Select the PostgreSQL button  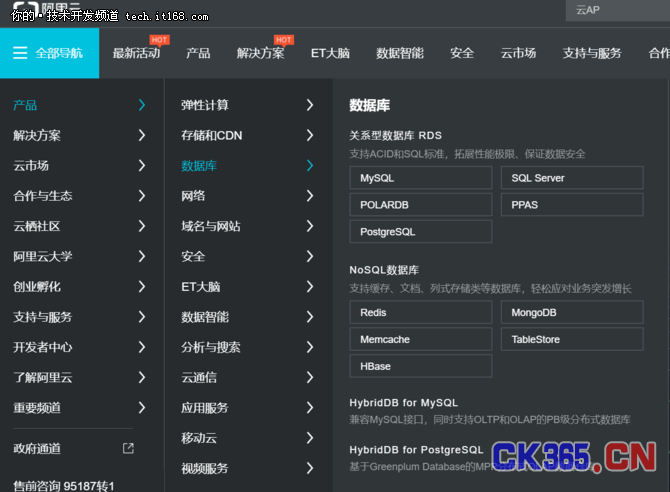click(x=421, y=232)
